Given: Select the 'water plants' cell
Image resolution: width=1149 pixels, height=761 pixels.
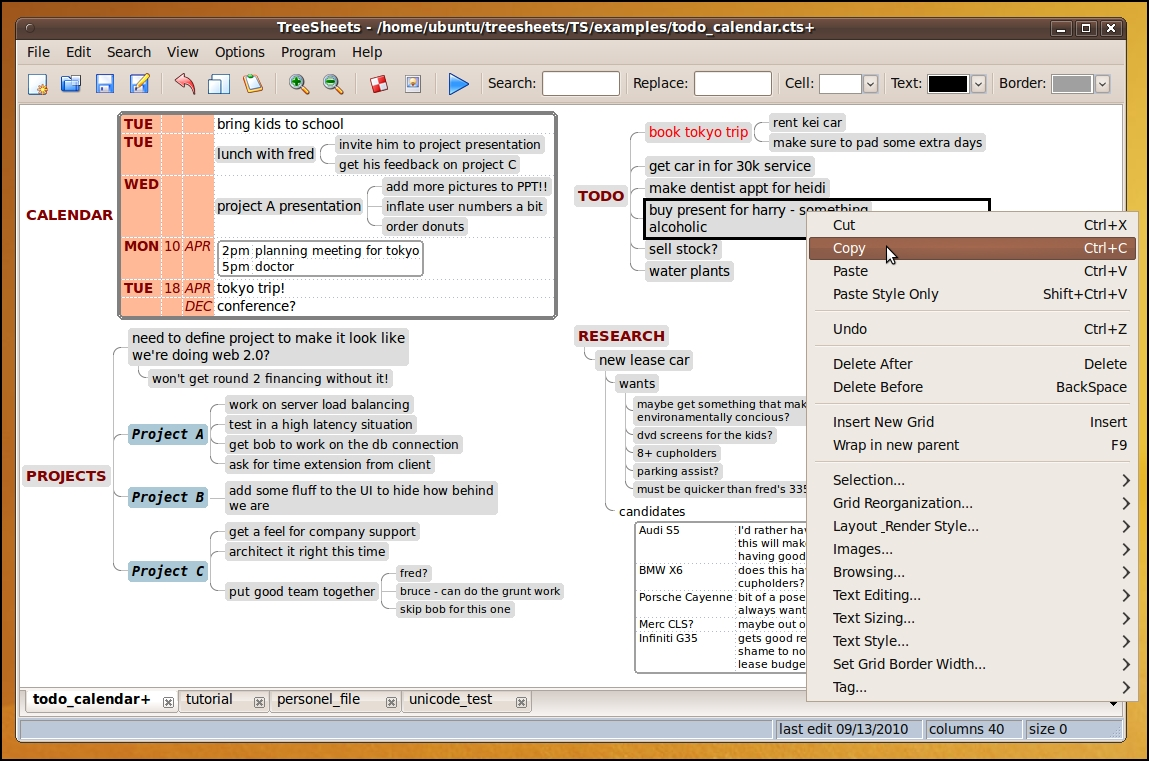Looking at the screenshot, I should (689, 272).
